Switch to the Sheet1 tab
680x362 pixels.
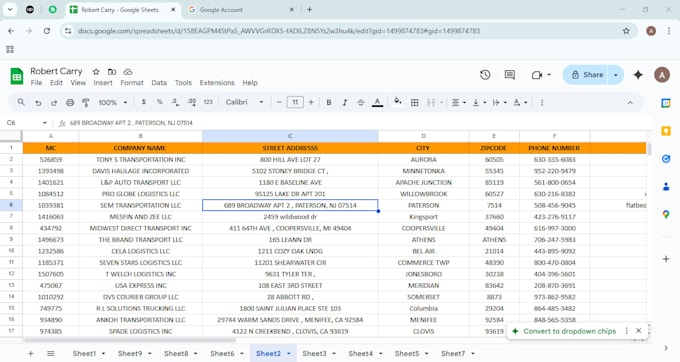84,353
